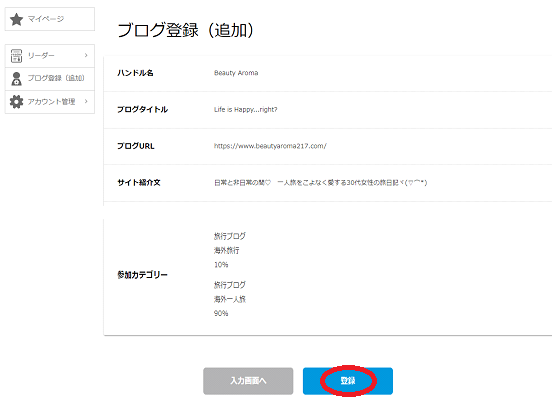Click the person icon for blog registration
The height and width of the screenshot is (410, 552).
coord(16,78)
